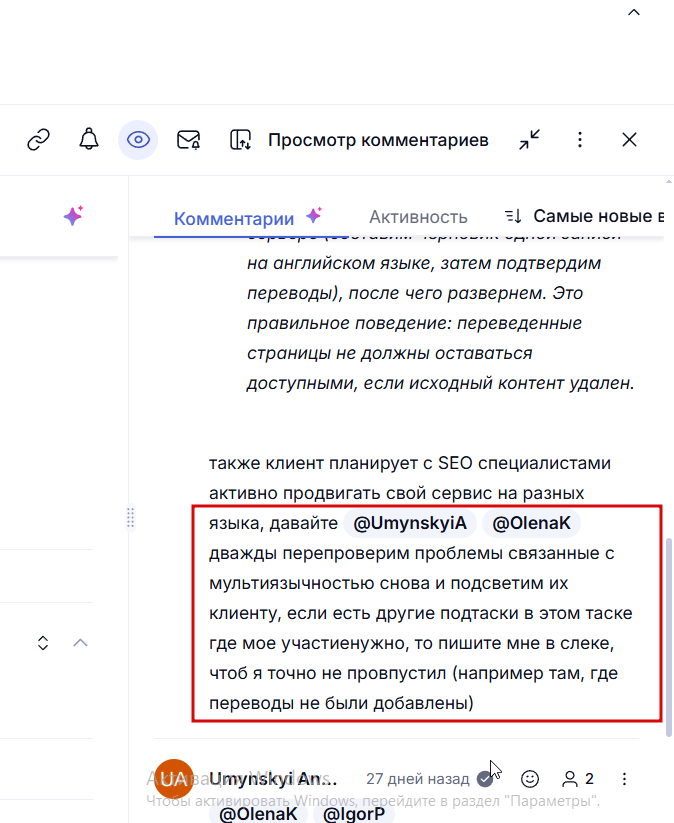Click the panel resize grip handle
This screenshot has width=674, height=823.
pyautogui.click(x=130, y=518)
